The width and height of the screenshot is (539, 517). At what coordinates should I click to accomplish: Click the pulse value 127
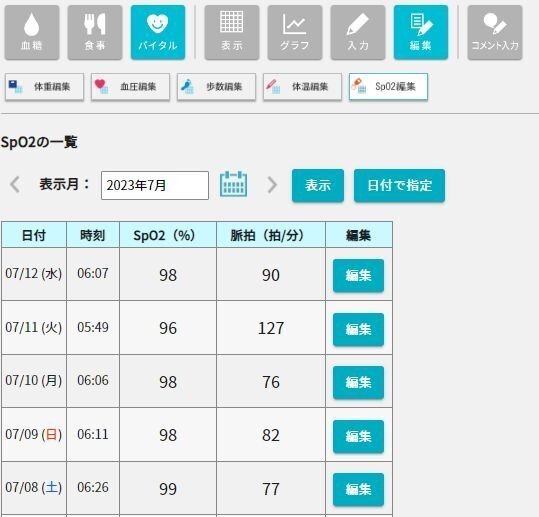[271, 328]
